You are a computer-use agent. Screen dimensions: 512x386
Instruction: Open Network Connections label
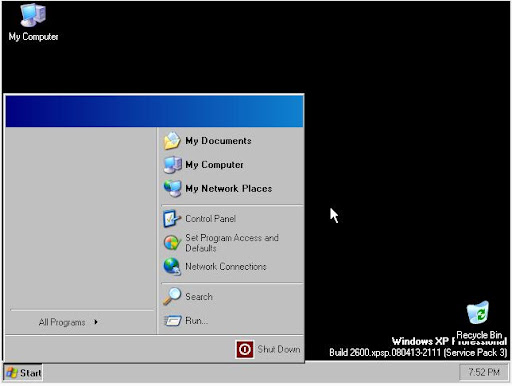click(226, 267)
